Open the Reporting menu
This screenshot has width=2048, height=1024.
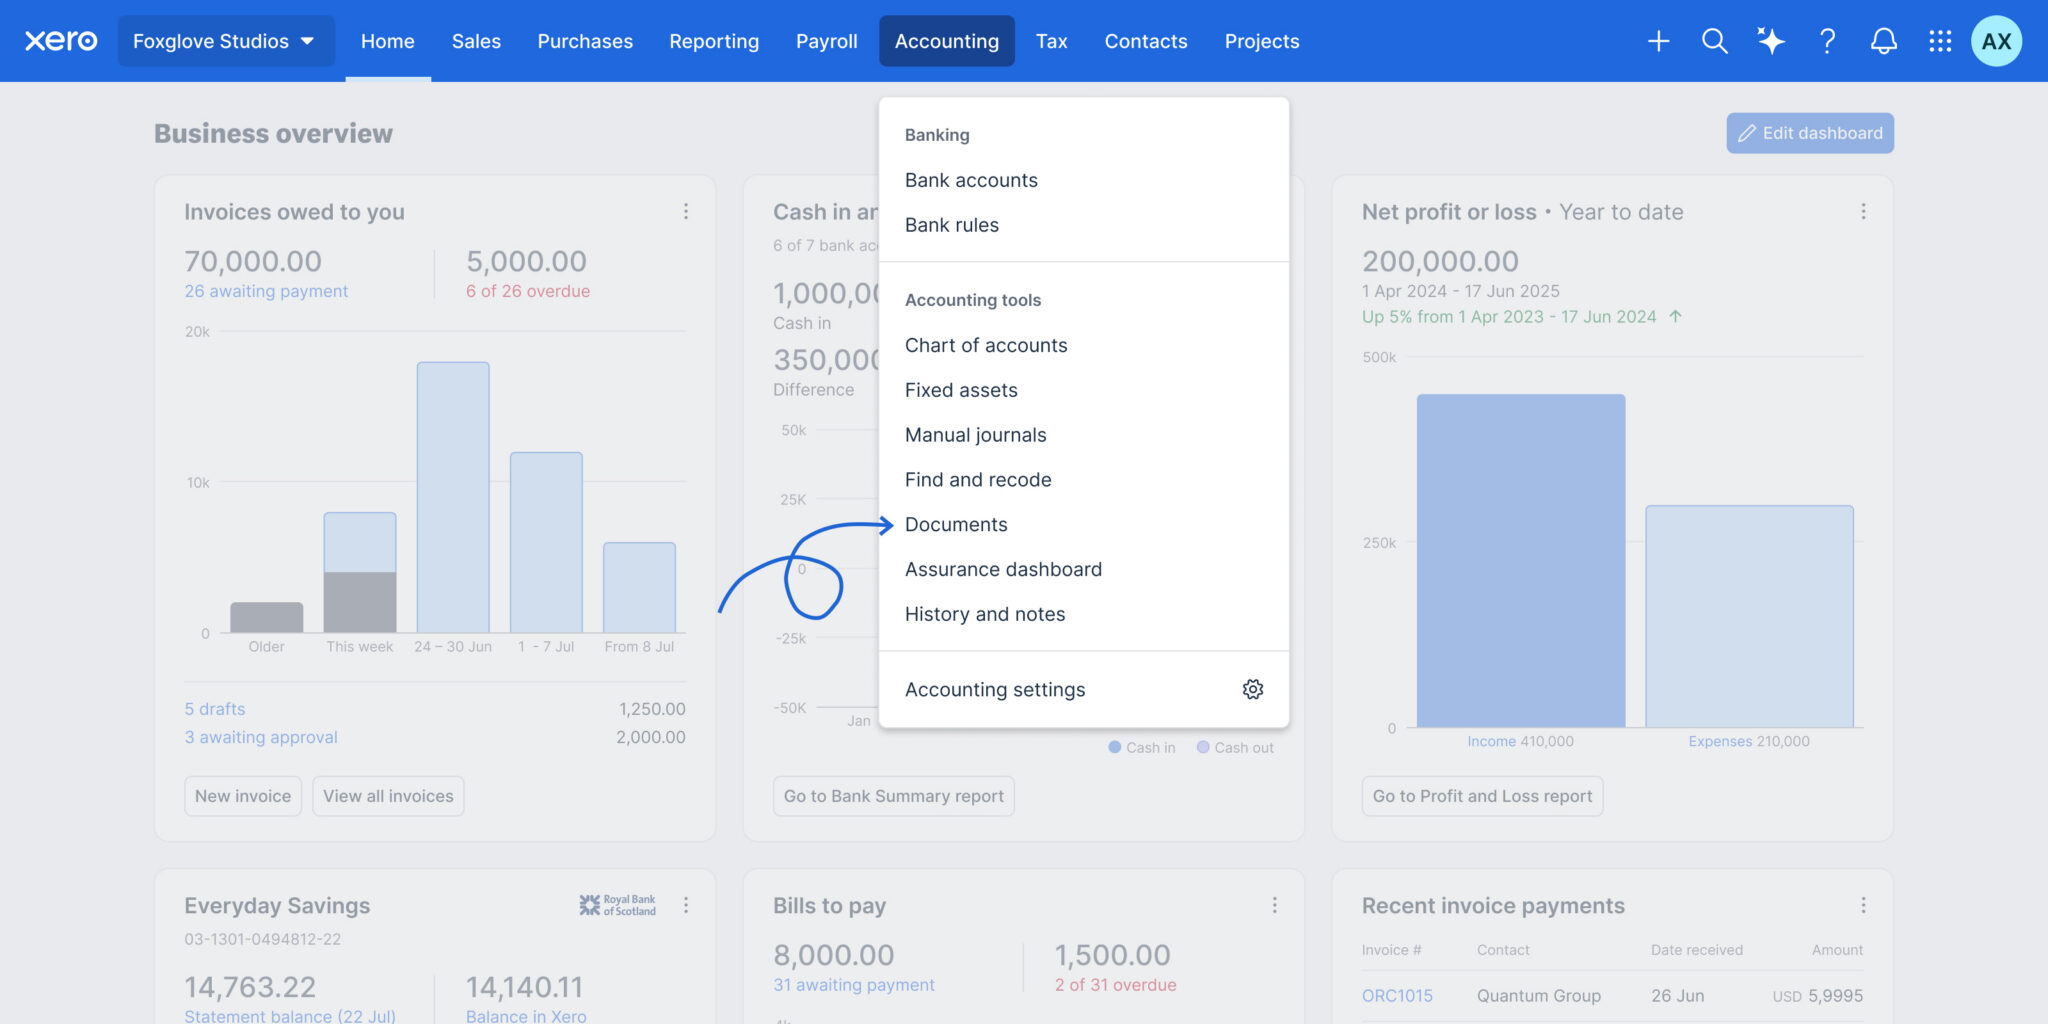714,41
